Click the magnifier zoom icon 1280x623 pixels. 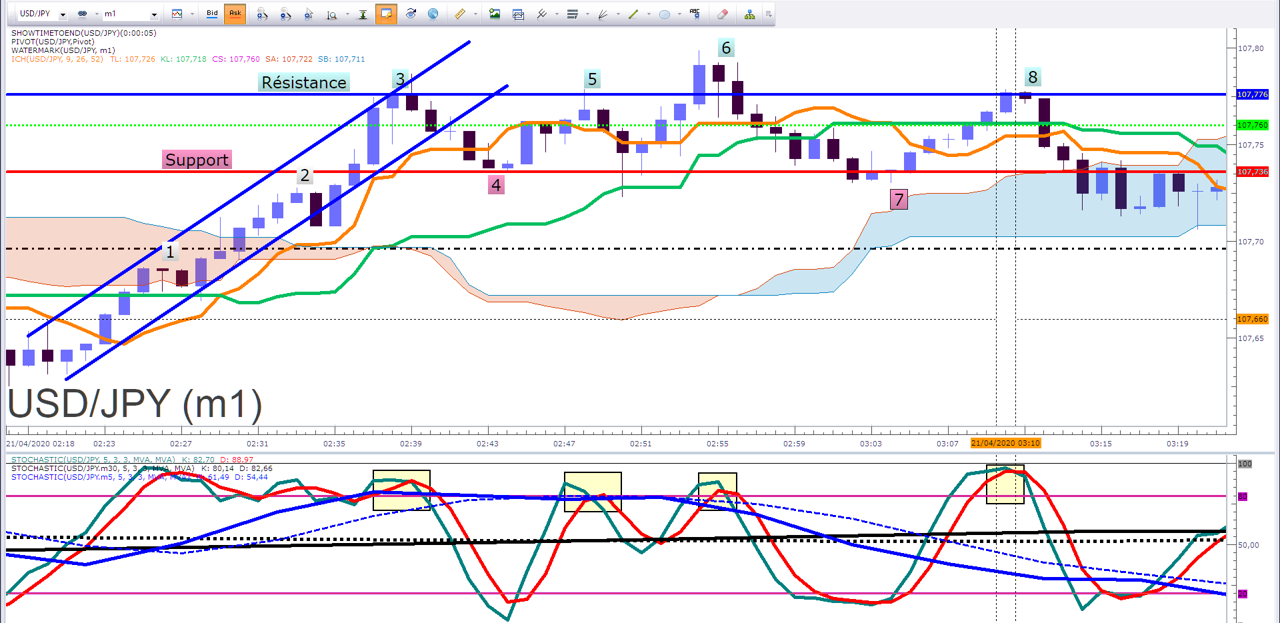point(332,14)
